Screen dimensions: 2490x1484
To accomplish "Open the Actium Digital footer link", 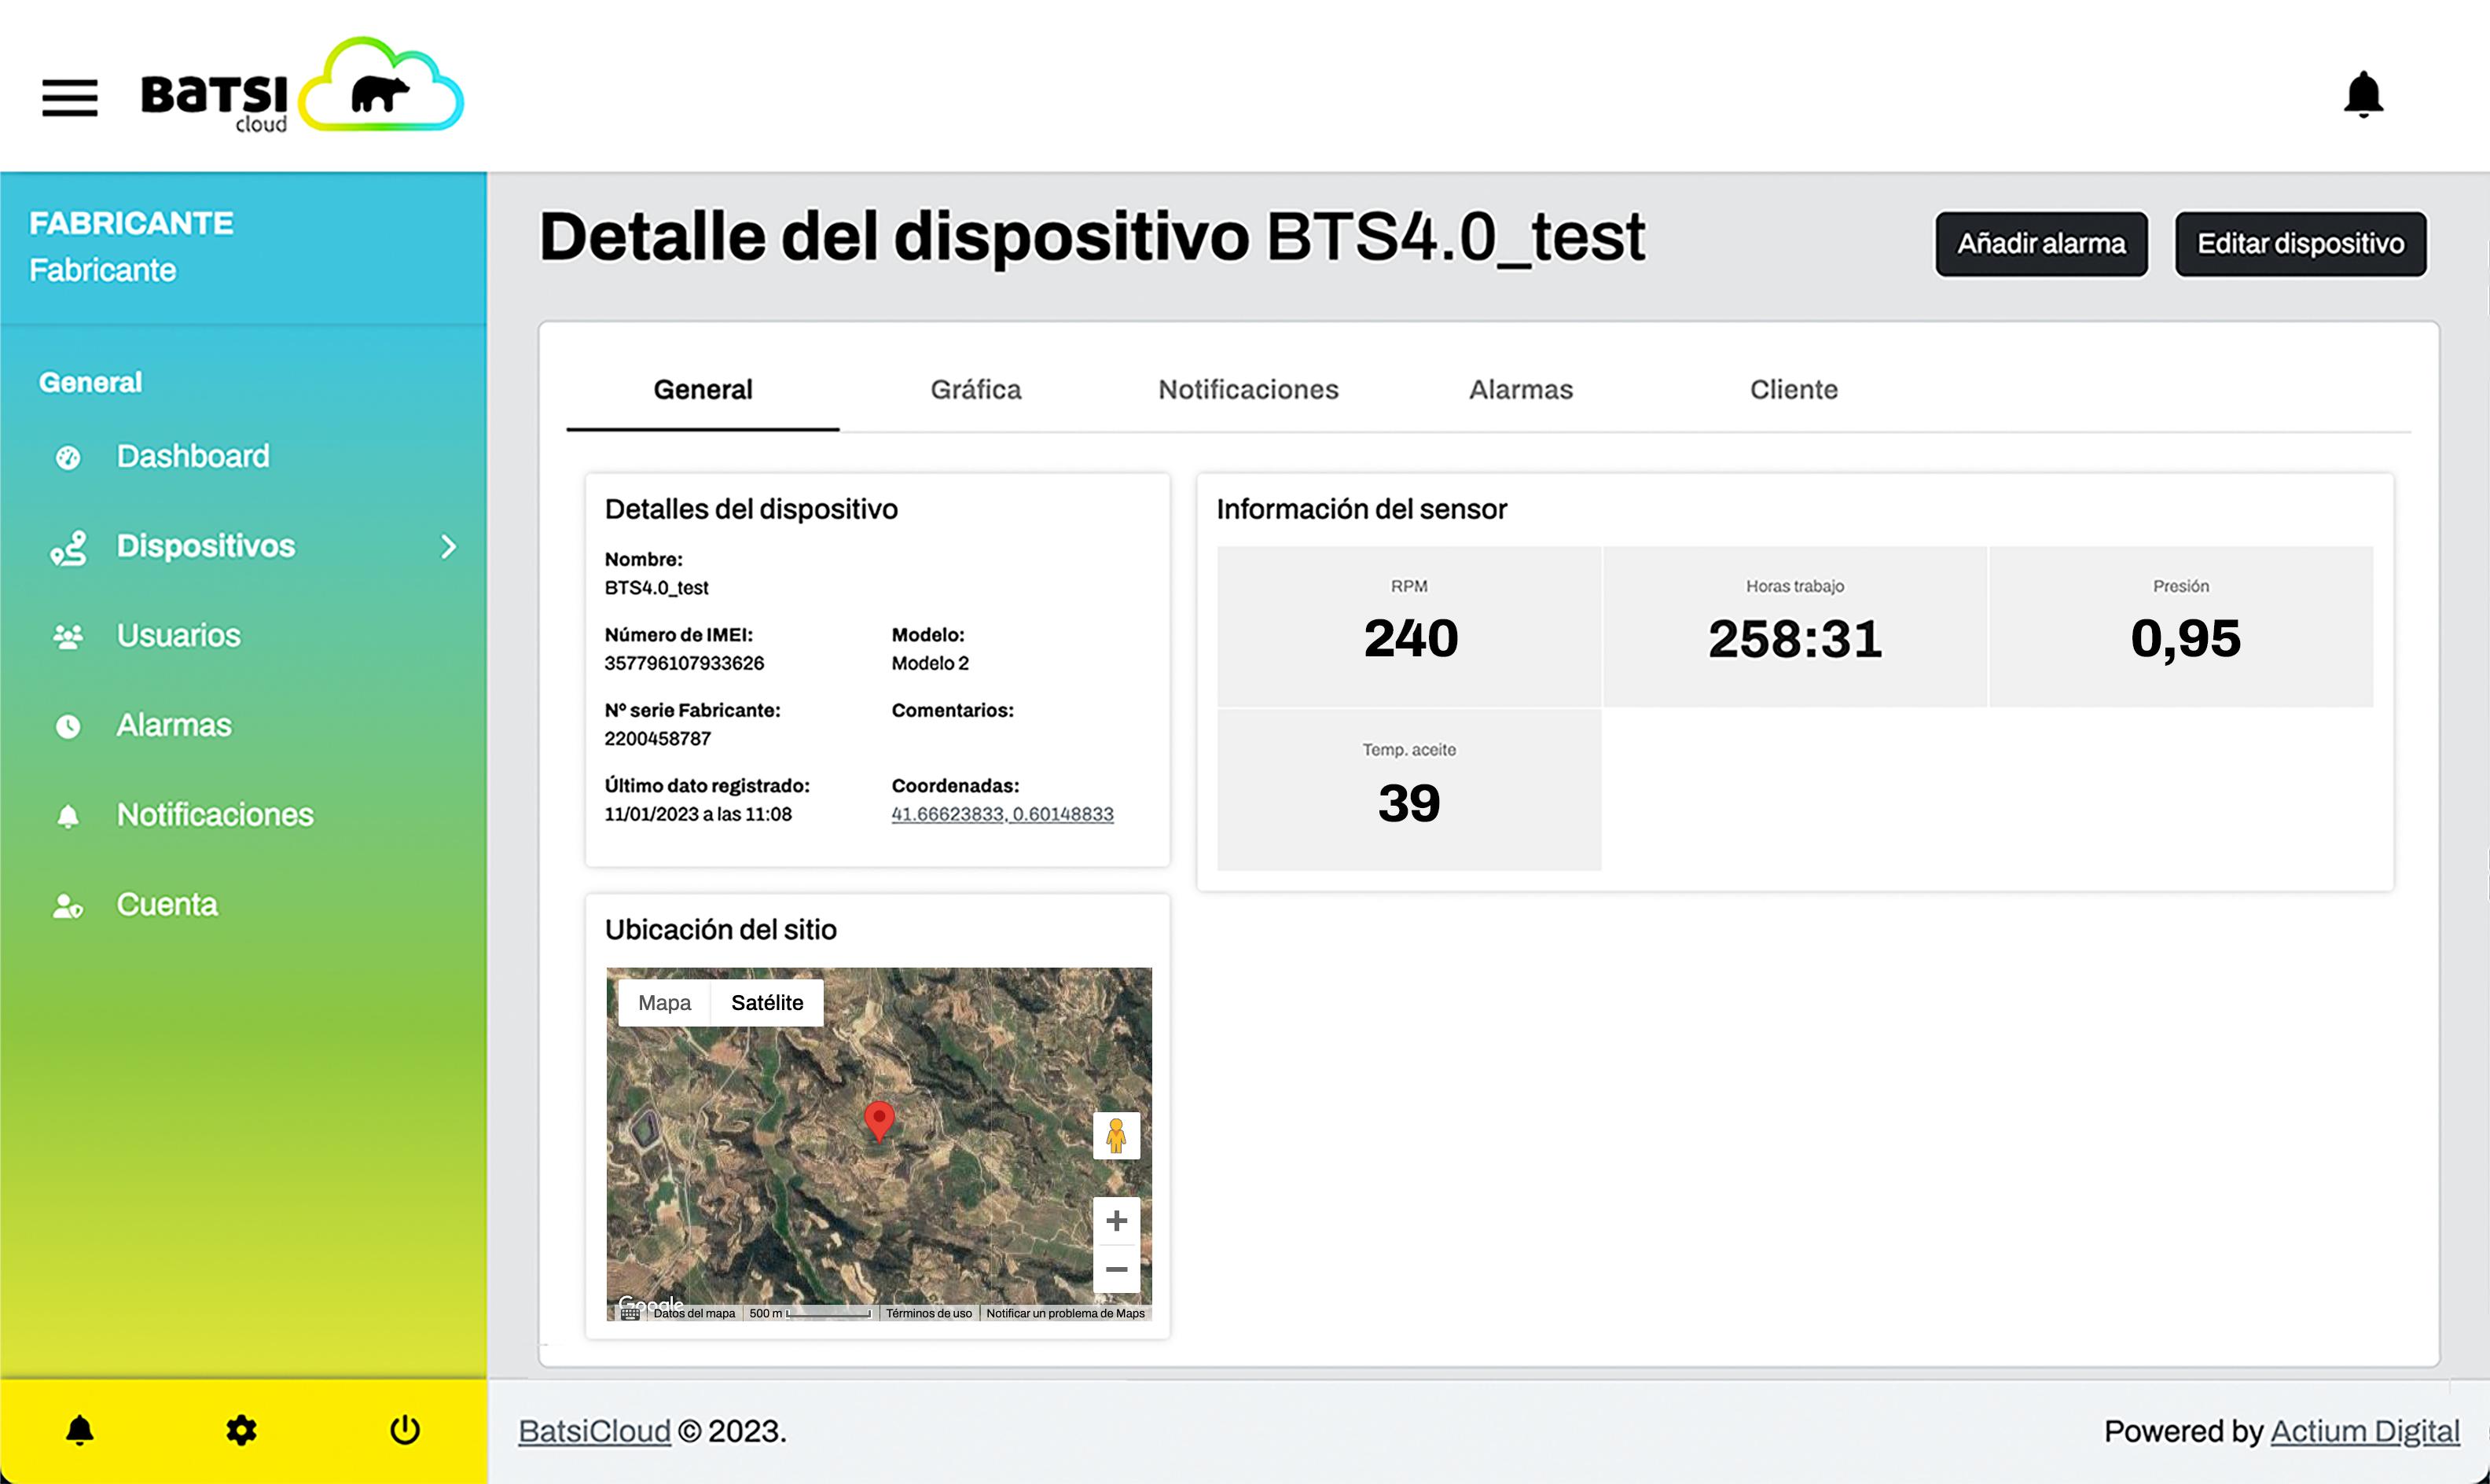I will pyautogui.click(x=2364, y=1431).
